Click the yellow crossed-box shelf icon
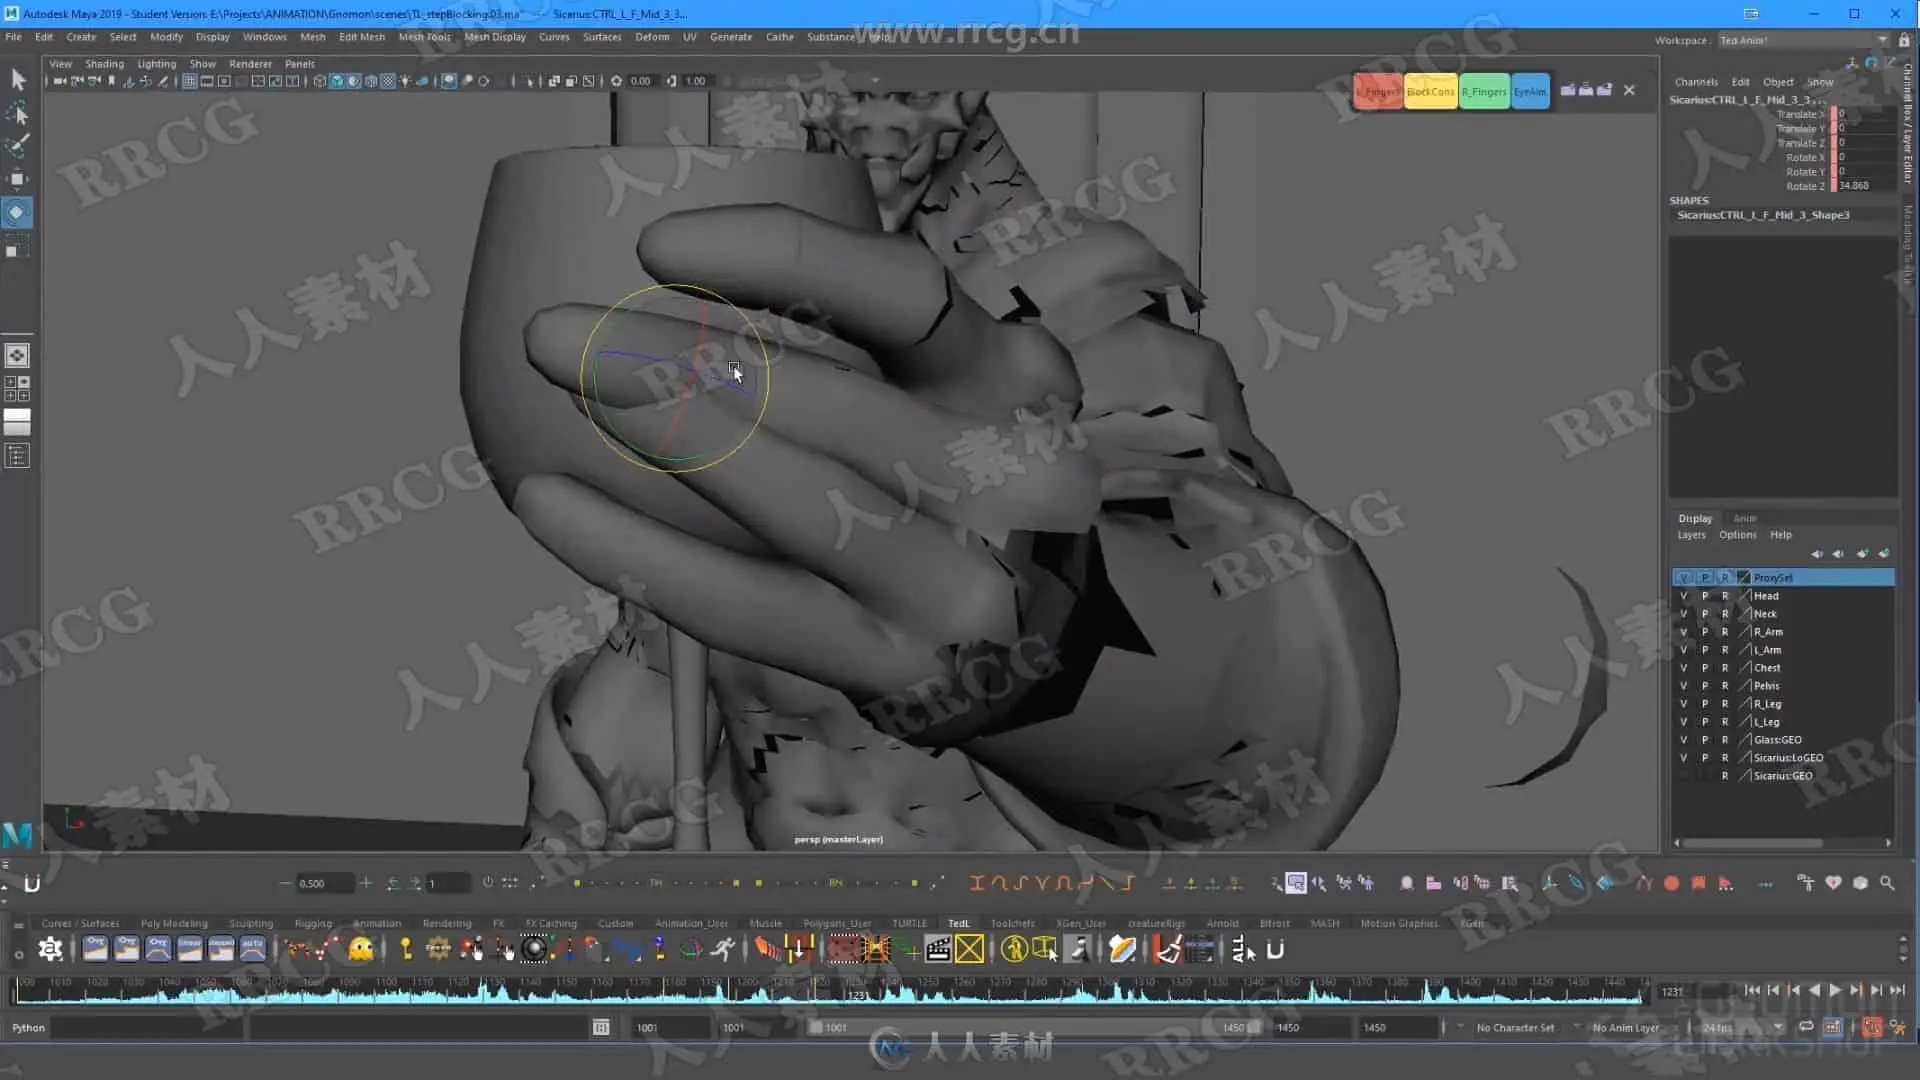 (x=969, y=949)
